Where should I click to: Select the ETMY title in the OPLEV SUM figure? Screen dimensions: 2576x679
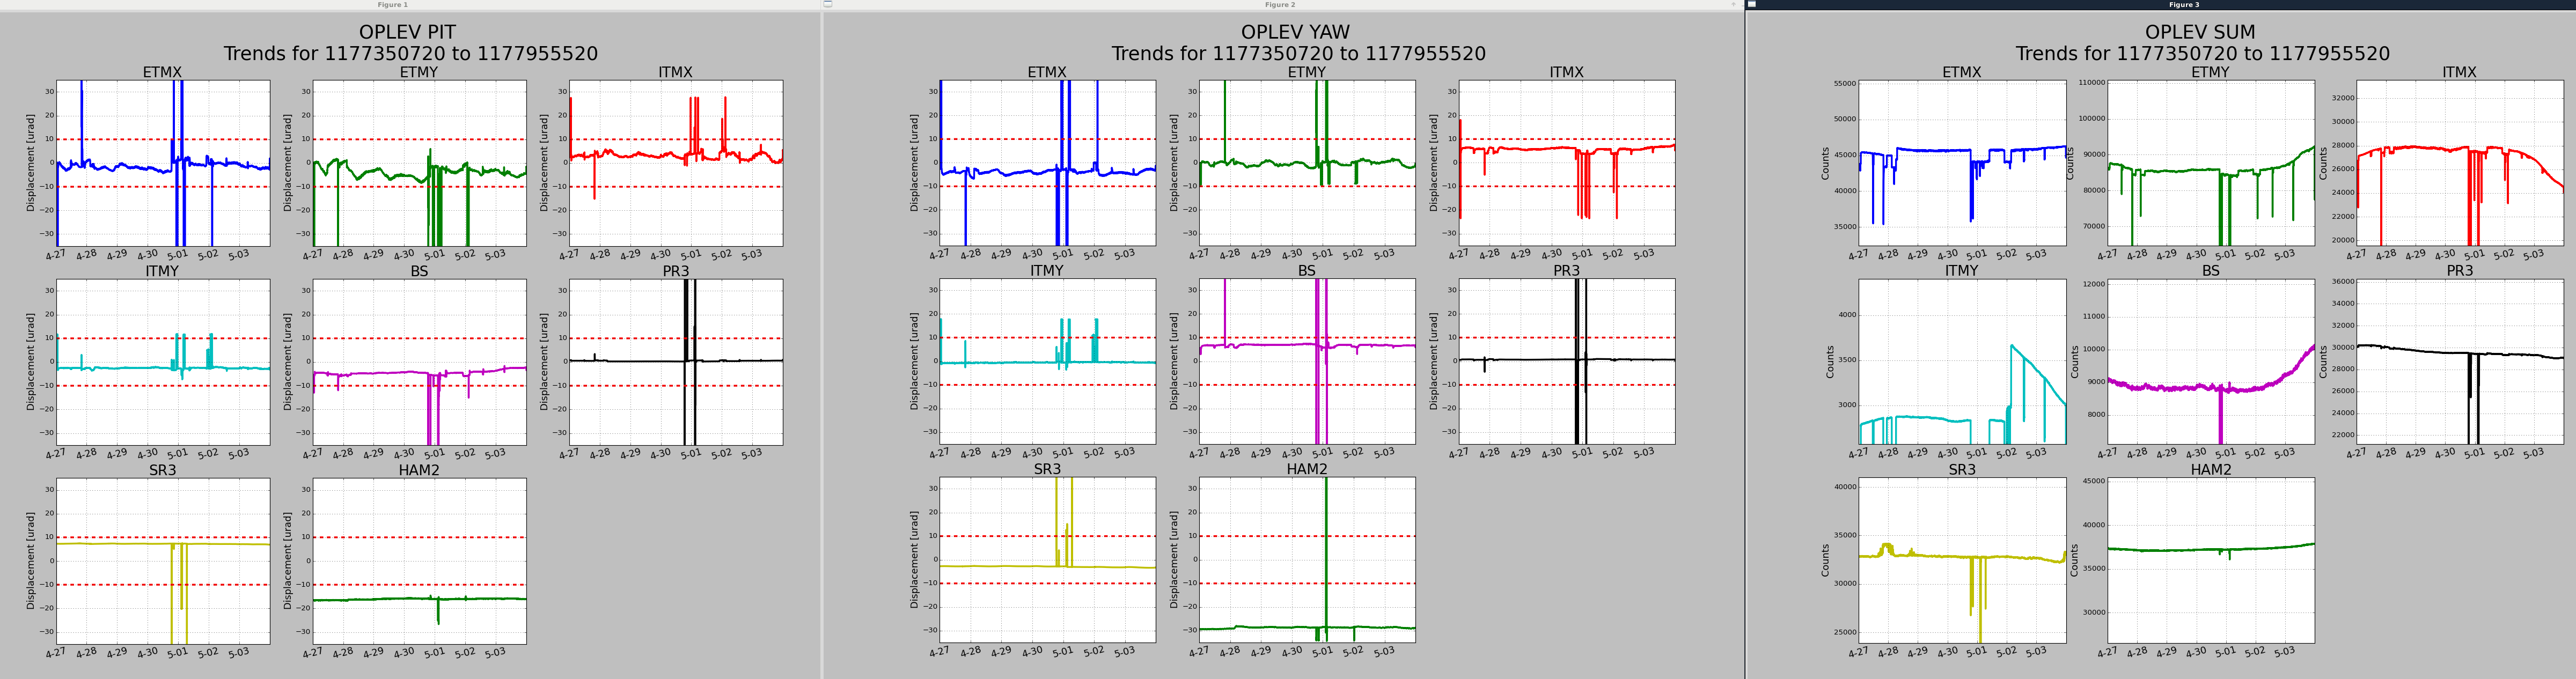click(2211, 72)
